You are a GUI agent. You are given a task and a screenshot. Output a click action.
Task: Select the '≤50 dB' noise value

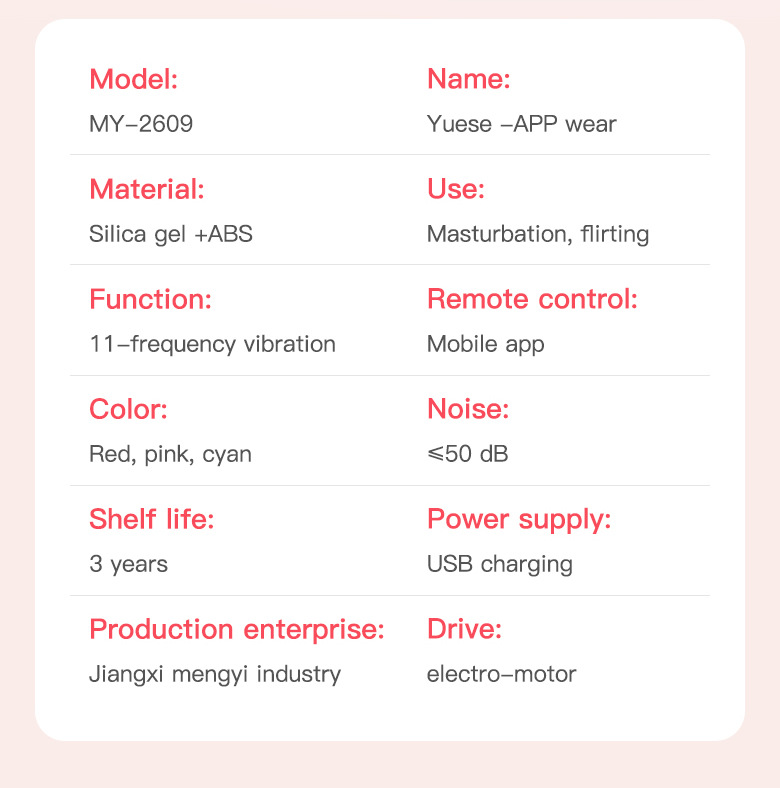(x=467, y=454)
